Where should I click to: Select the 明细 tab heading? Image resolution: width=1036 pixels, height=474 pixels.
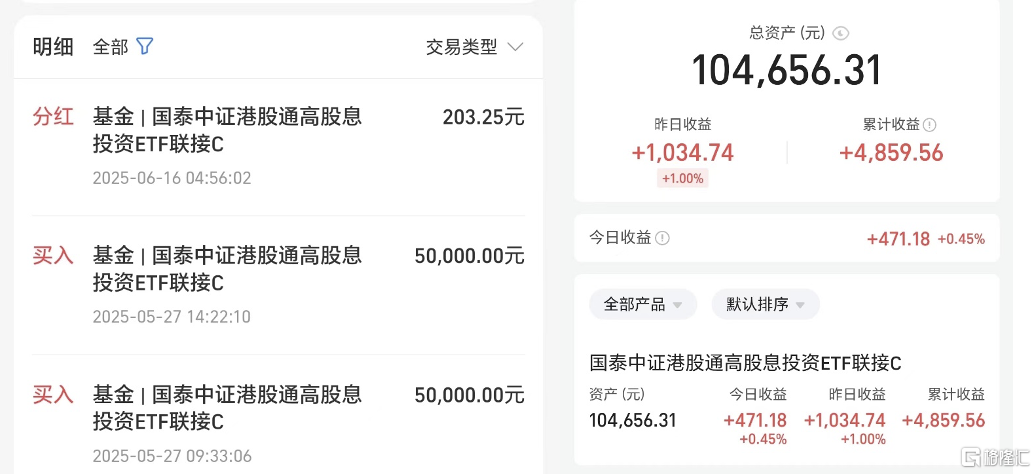click(x=53, y=47)
